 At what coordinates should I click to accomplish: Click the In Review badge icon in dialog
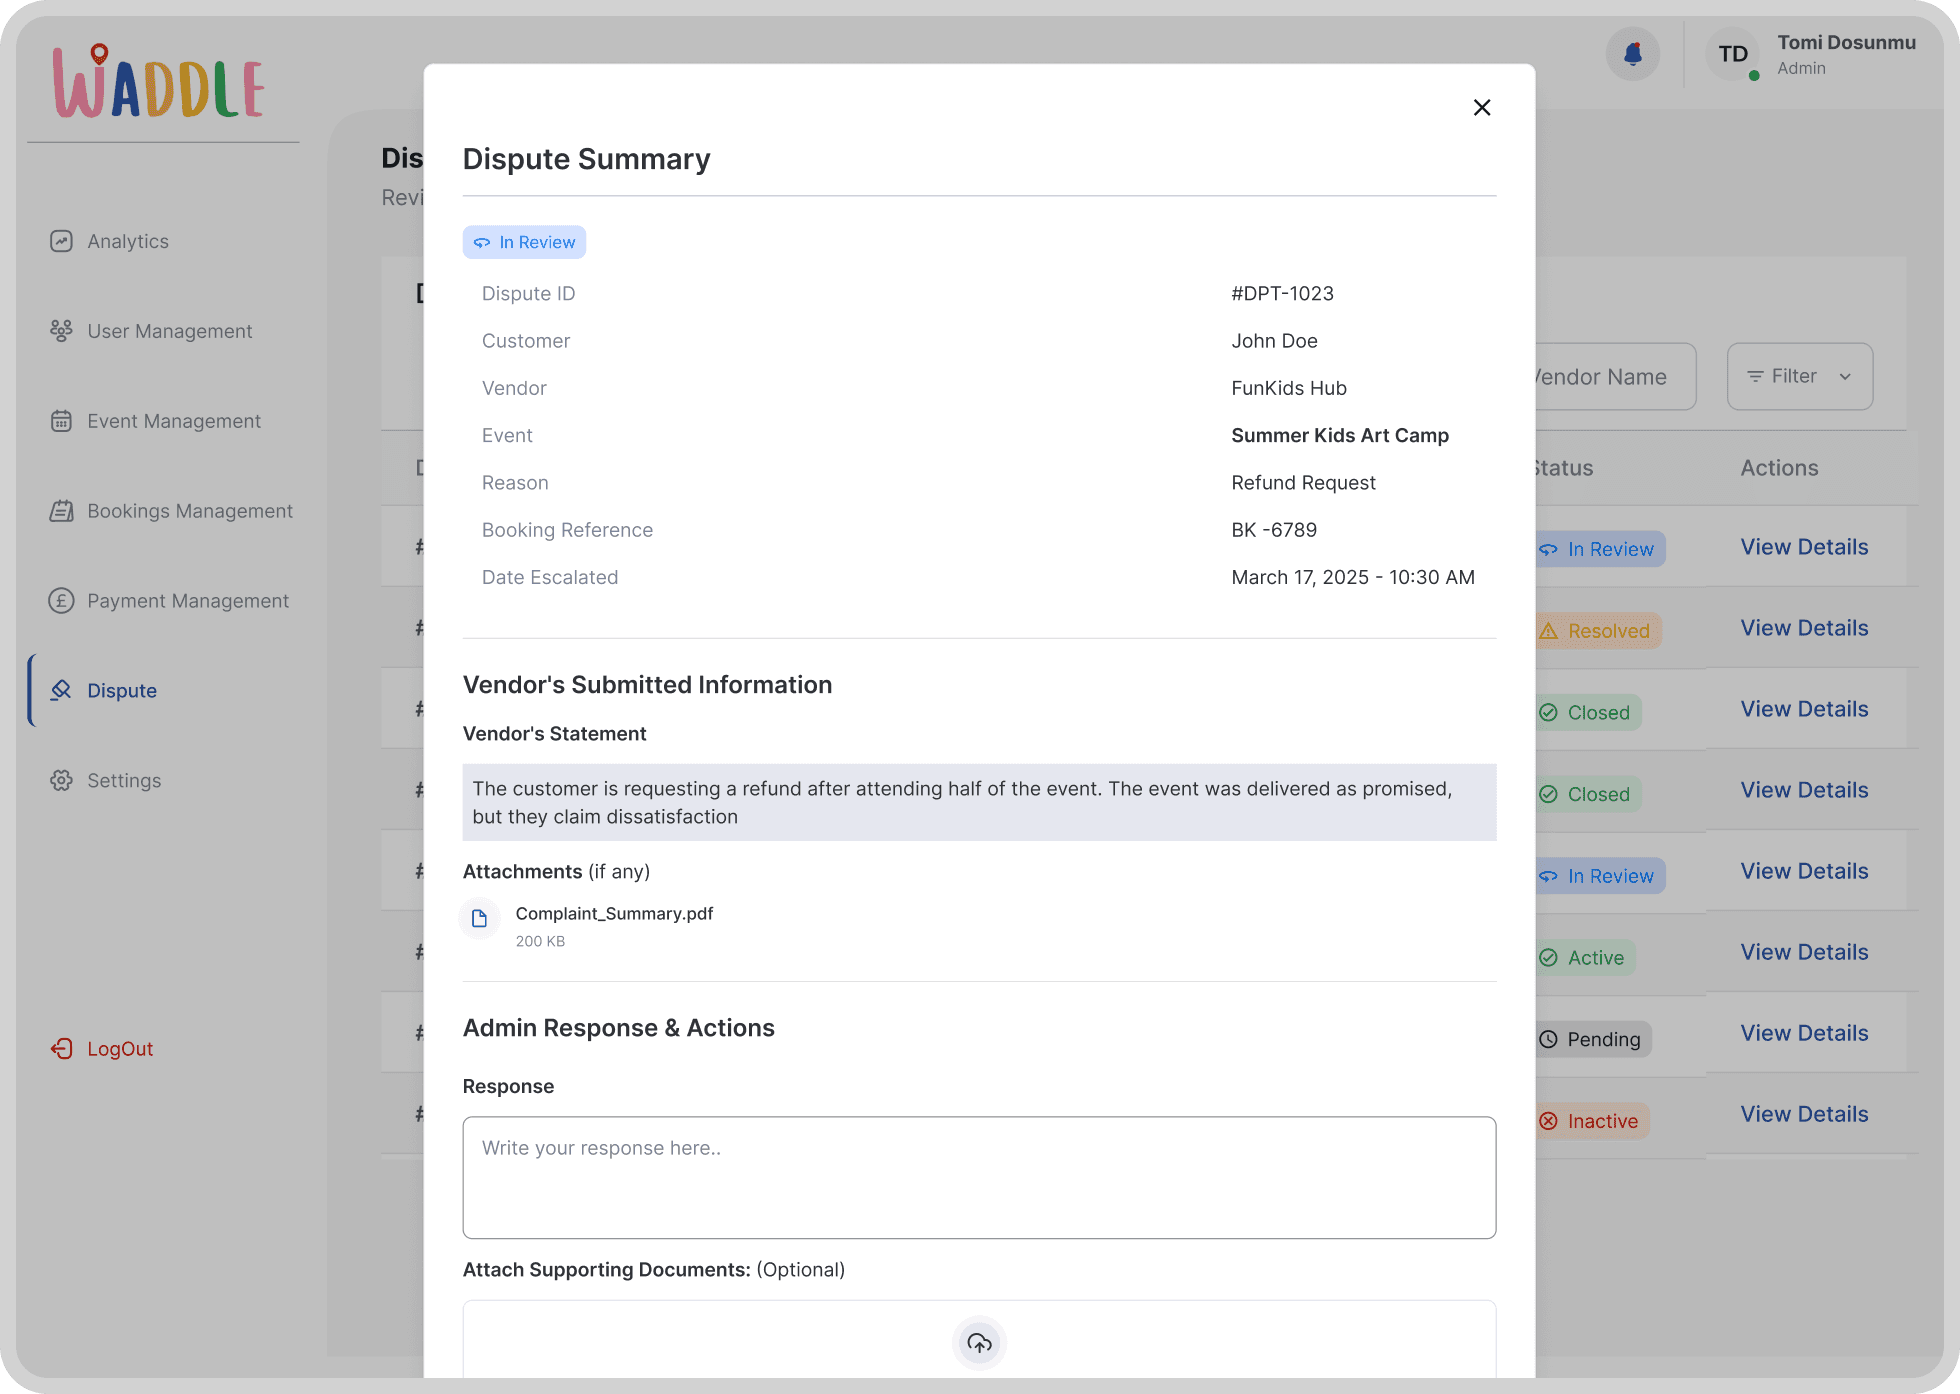482,242
